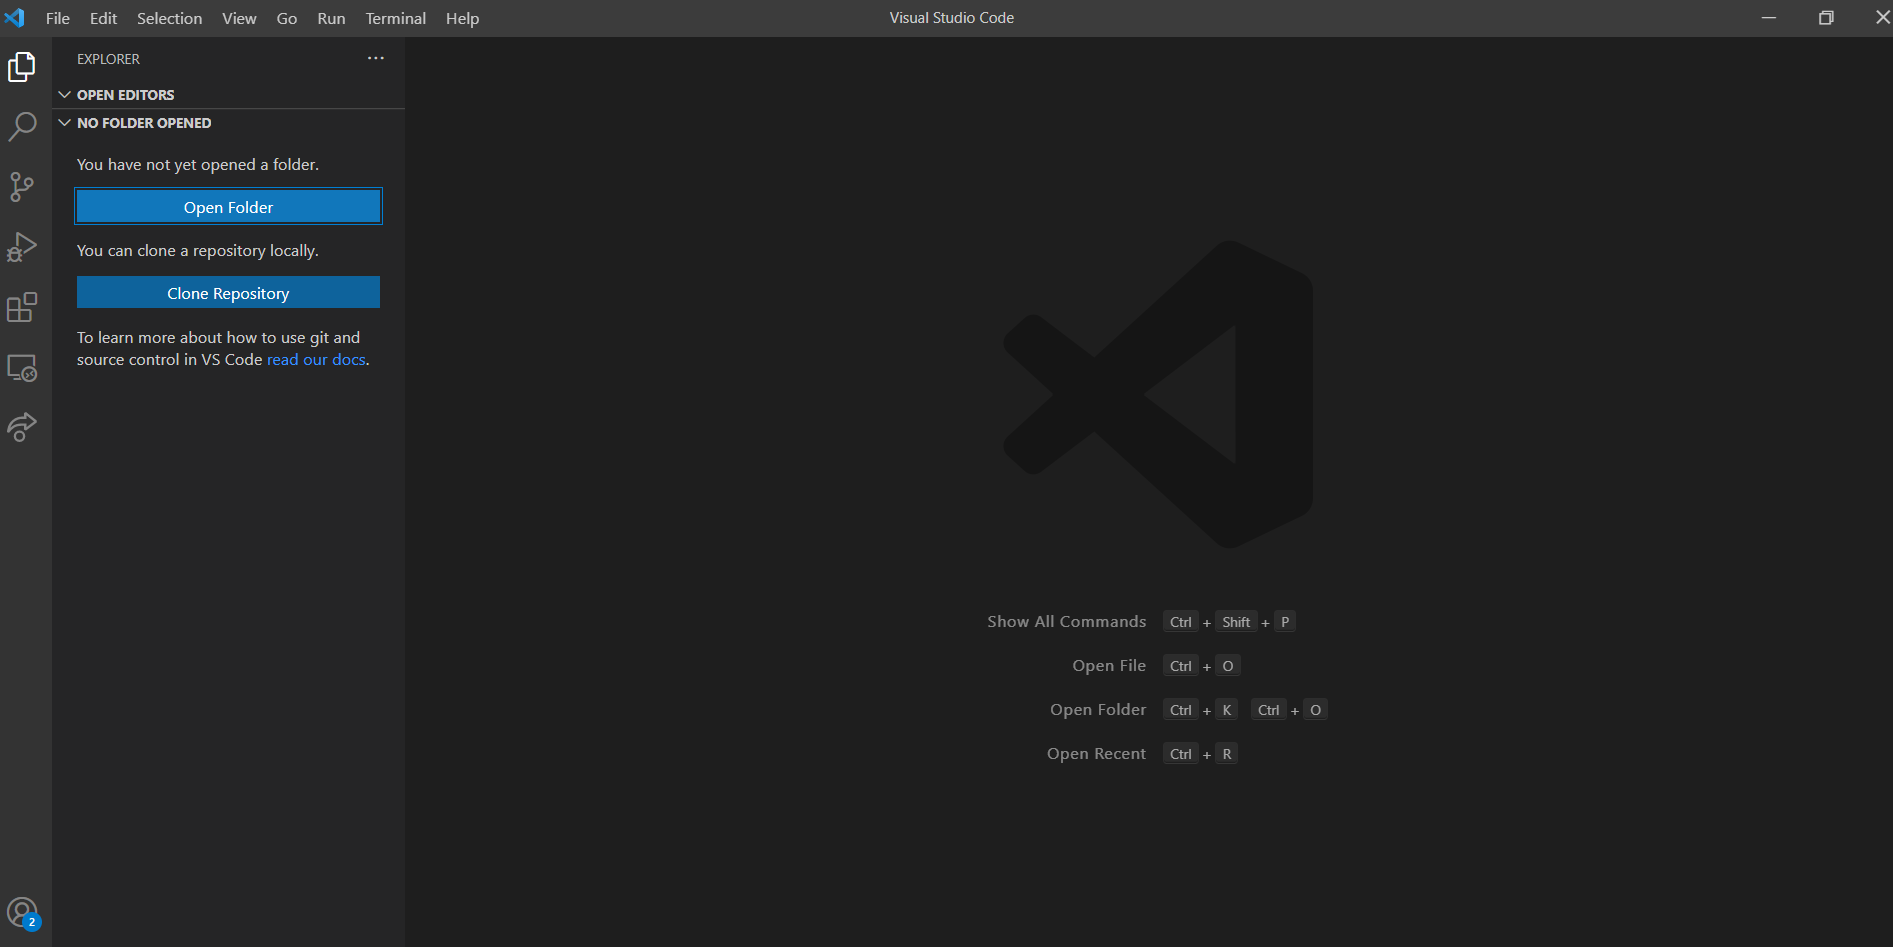Screen dimensions: 1893x947
Task: Click the EXPLORER panel title
Action: (108, 59)
